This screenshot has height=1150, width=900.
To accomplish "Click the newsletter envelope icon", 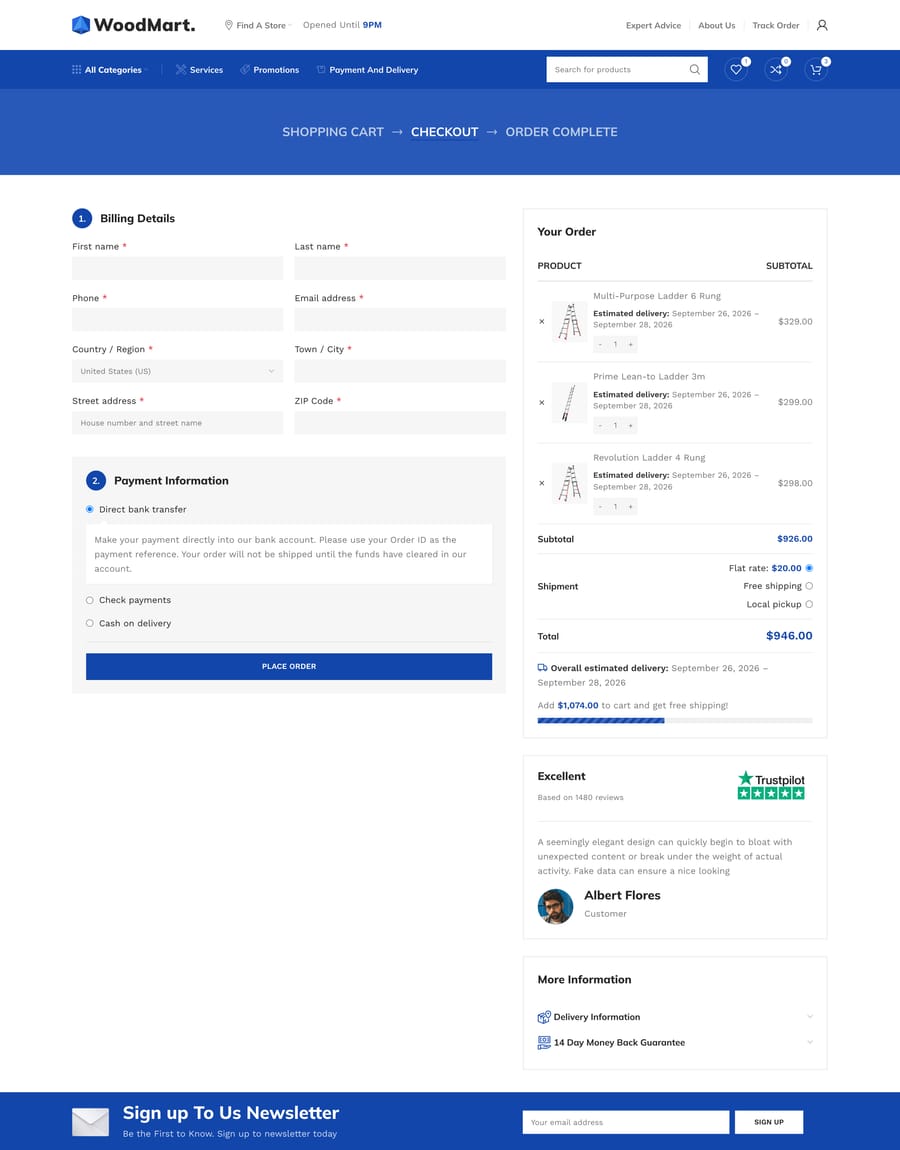I will tap(90, 1121).
